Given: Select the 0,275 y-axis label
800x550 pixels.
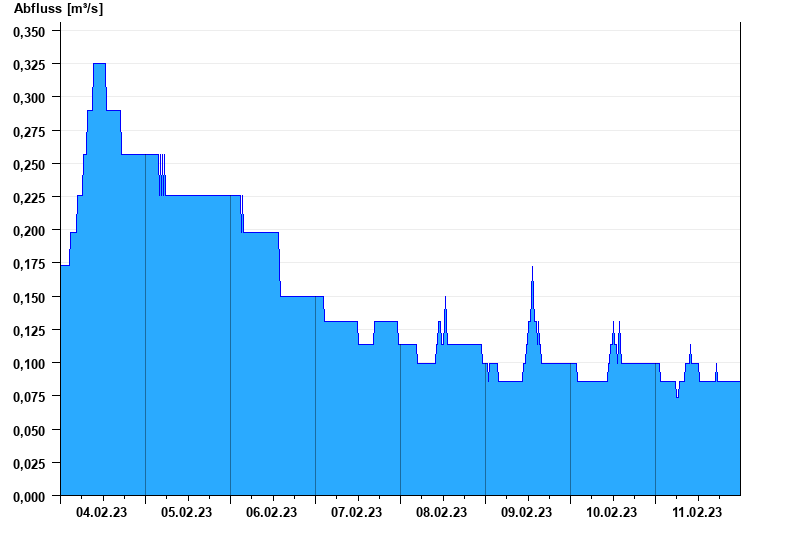Looking at the screenshot, I should [x=29, y=132].
